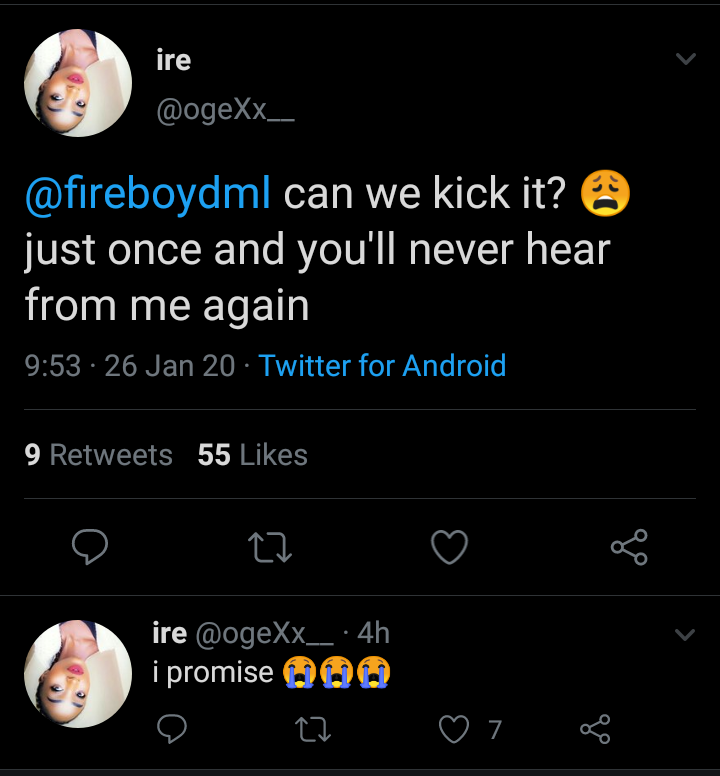
Task: Share the "i promise" reply
Action: pyautogui.click(x=596, y=730)
